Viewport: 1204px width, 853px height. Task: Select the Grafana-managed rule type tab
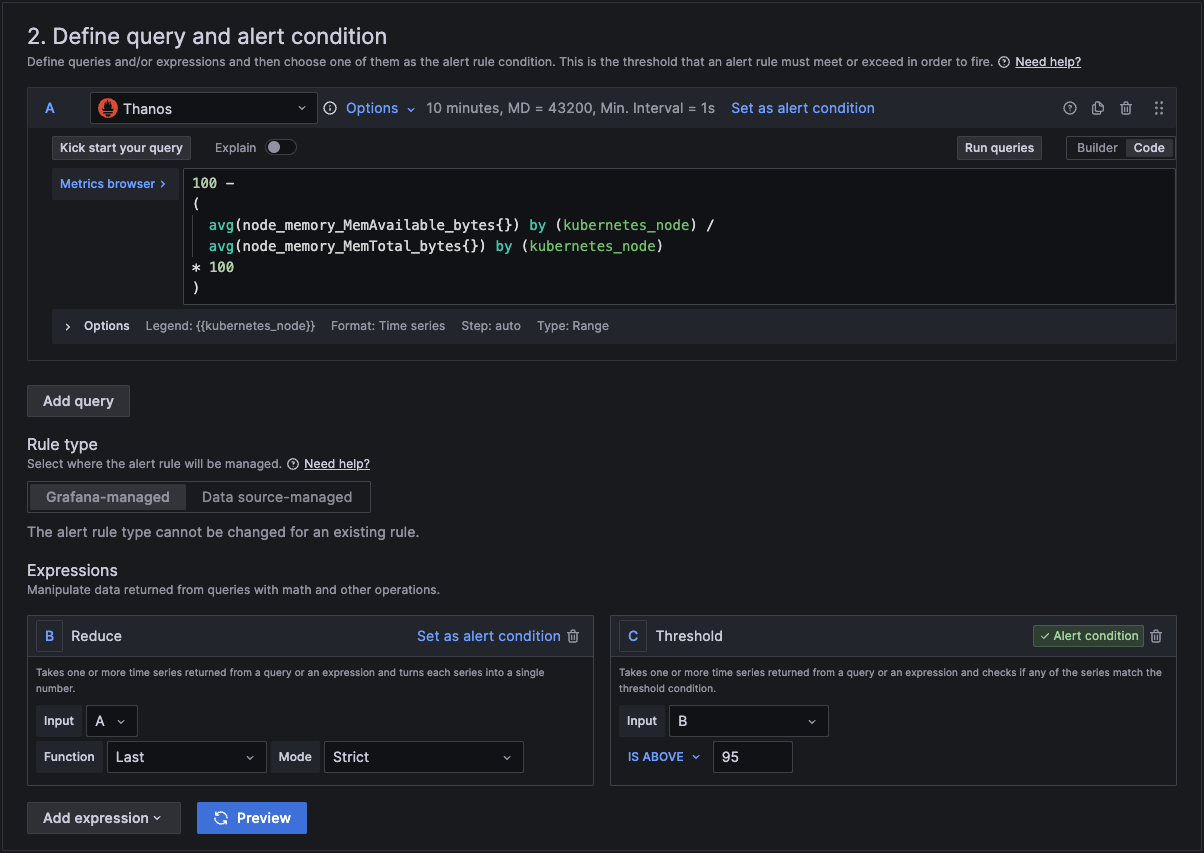coord(108,497)
